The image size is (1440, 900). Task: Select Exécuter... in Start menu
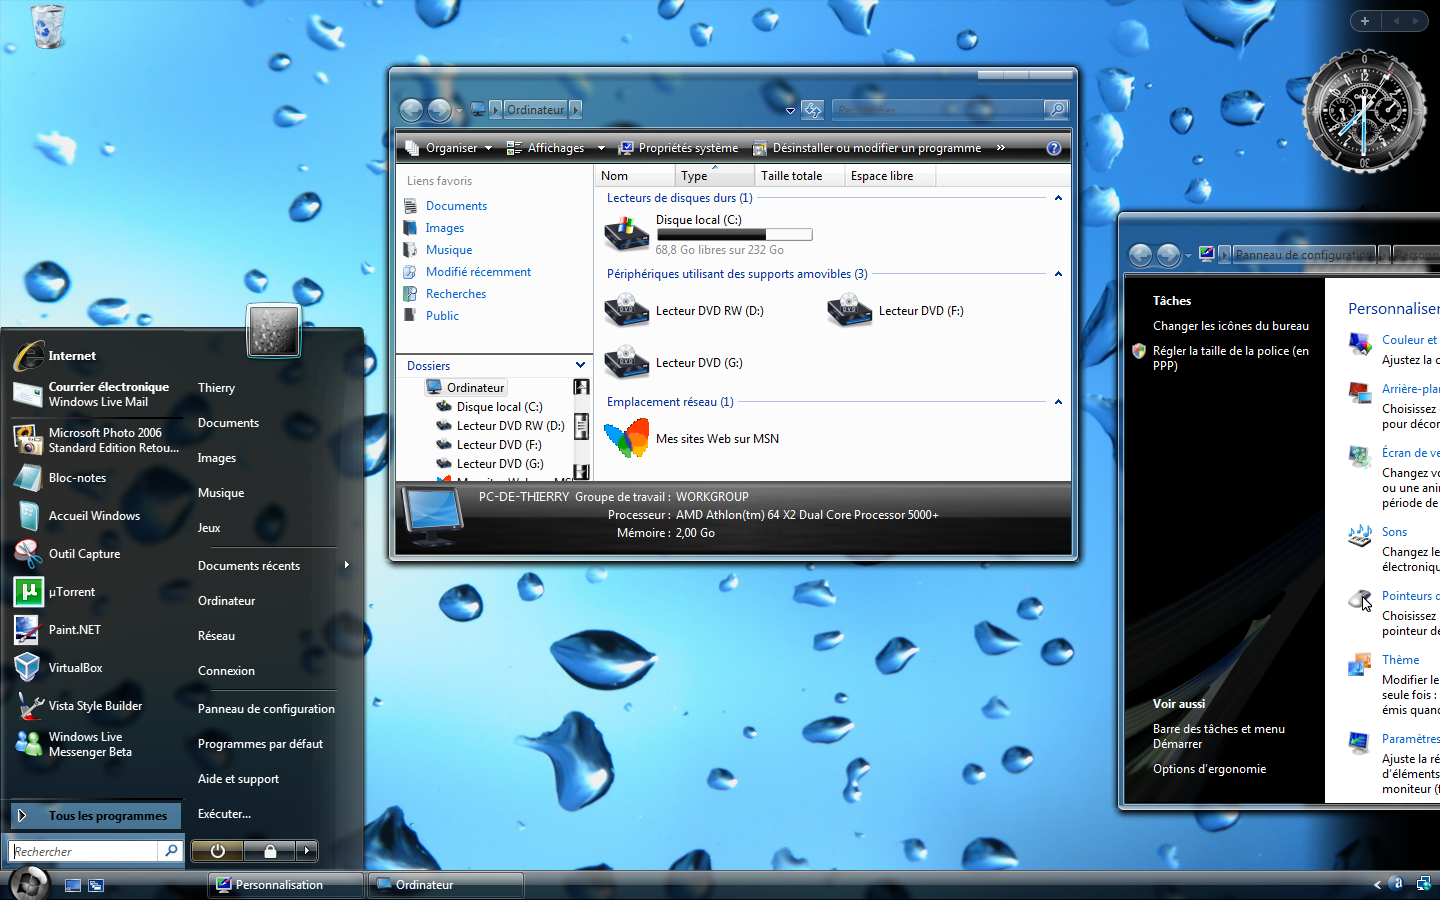pyautogui.click(x=224, y=814)
